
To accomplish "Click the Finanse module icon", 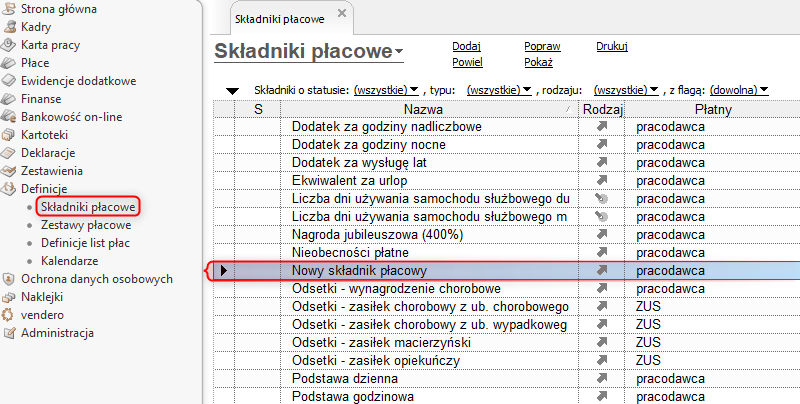I will tap(9, 99).
